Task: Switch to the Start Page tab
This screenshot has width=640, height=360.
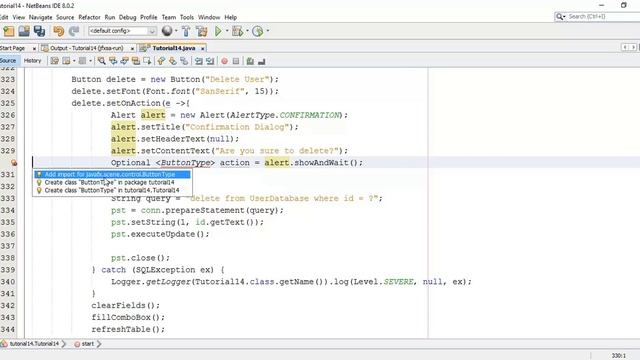Action: [x=13, y=48]
